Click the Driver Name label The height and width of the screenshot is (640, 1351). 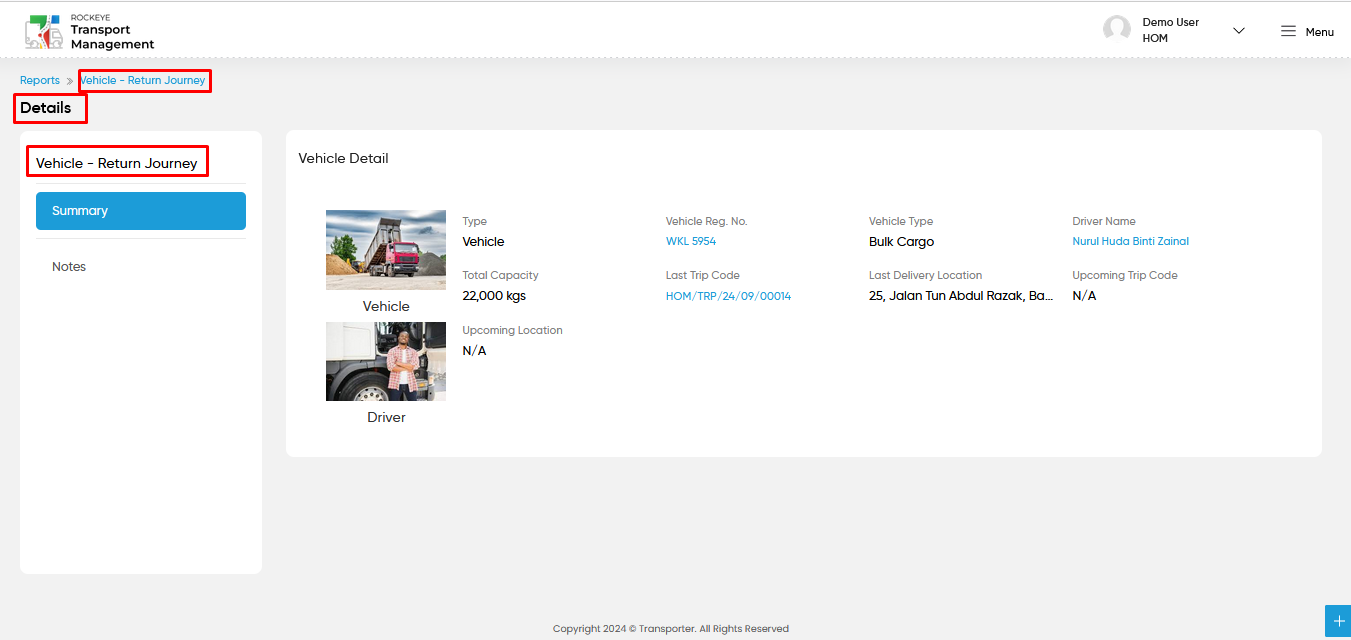click(x=1104, y=221)
